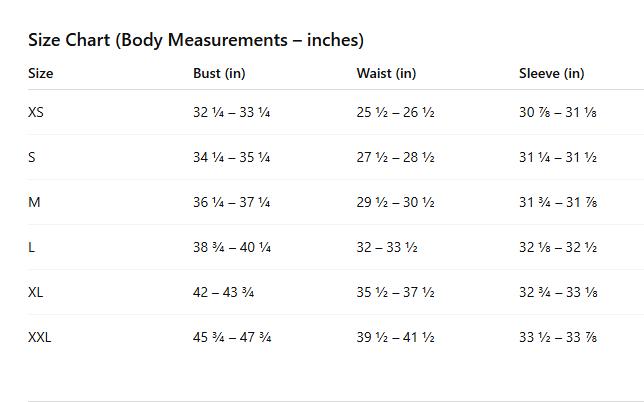Screen dimensions: 644x402
Task: Click the Bust (in) column header
Action: [219, 73]
